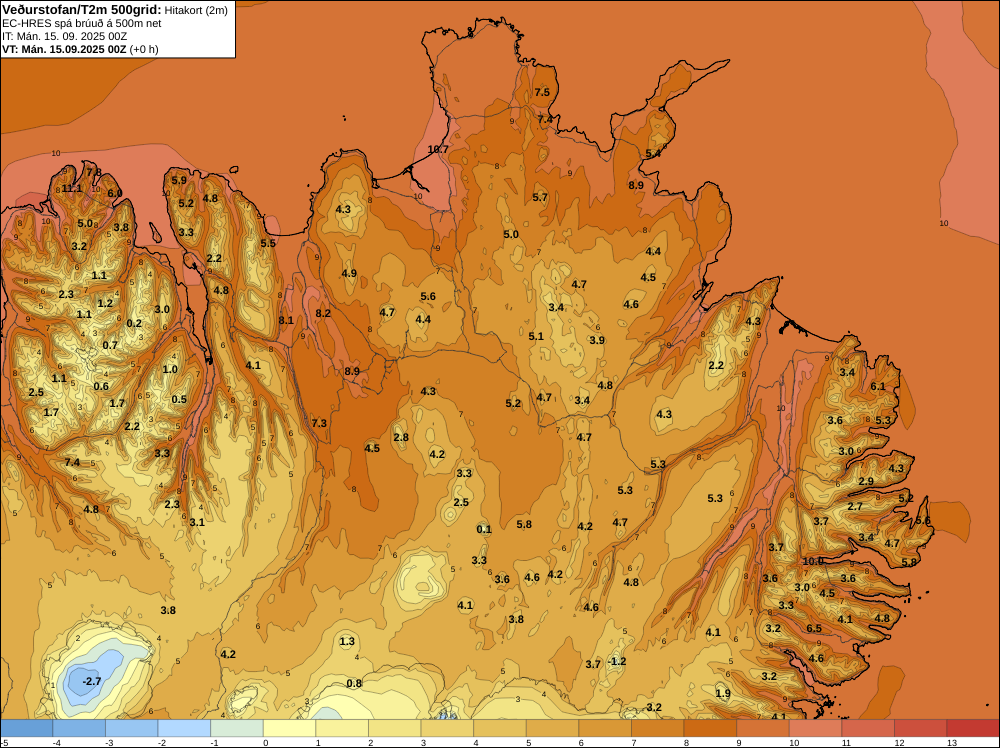Select the 4.9 temperature label
Image resolution: width=1000 pixels, height=748 pixels.
coord(349,274)
